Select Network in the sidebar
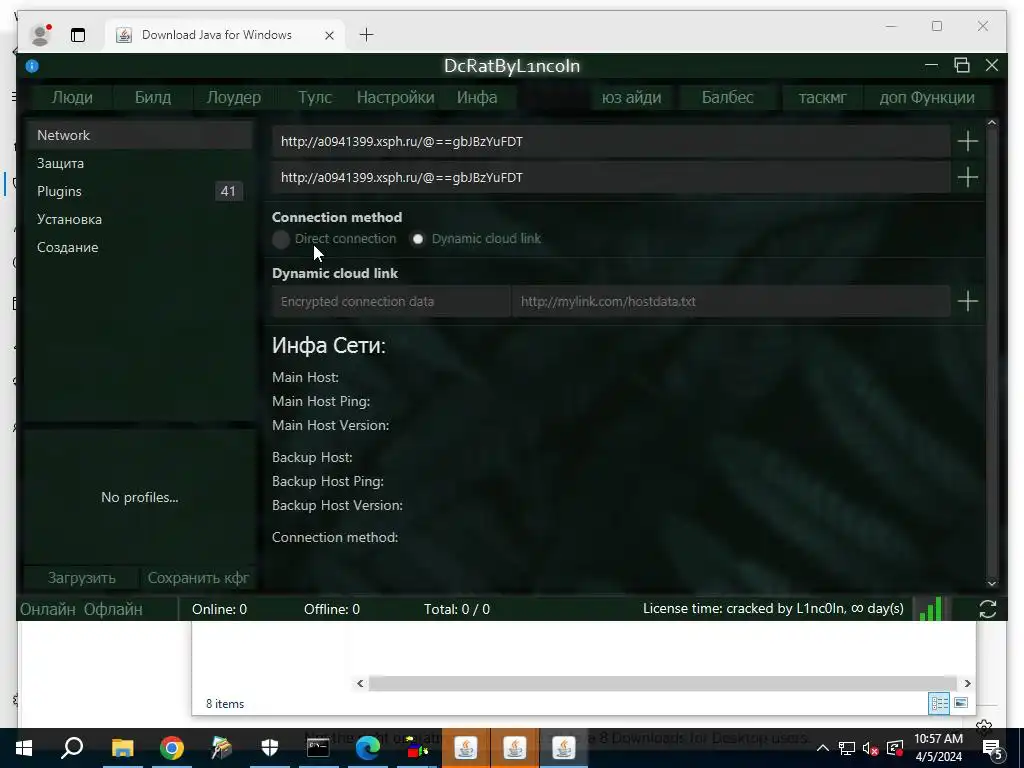Viewport: 1024px width, 768px height. point(139,135)
